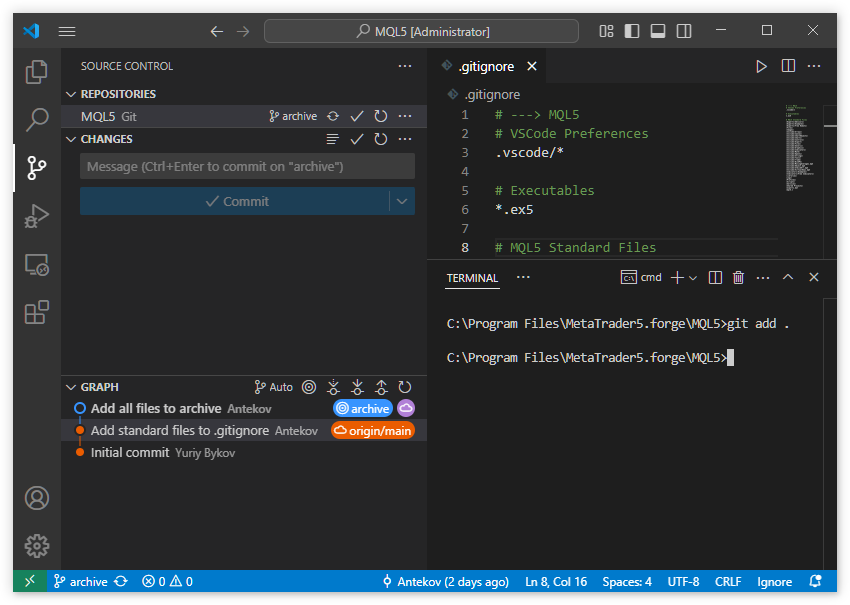Viewport: 850px width, 605px height.
Task: Switch to the .gitignore editor tab
Action: coord(486,66)
